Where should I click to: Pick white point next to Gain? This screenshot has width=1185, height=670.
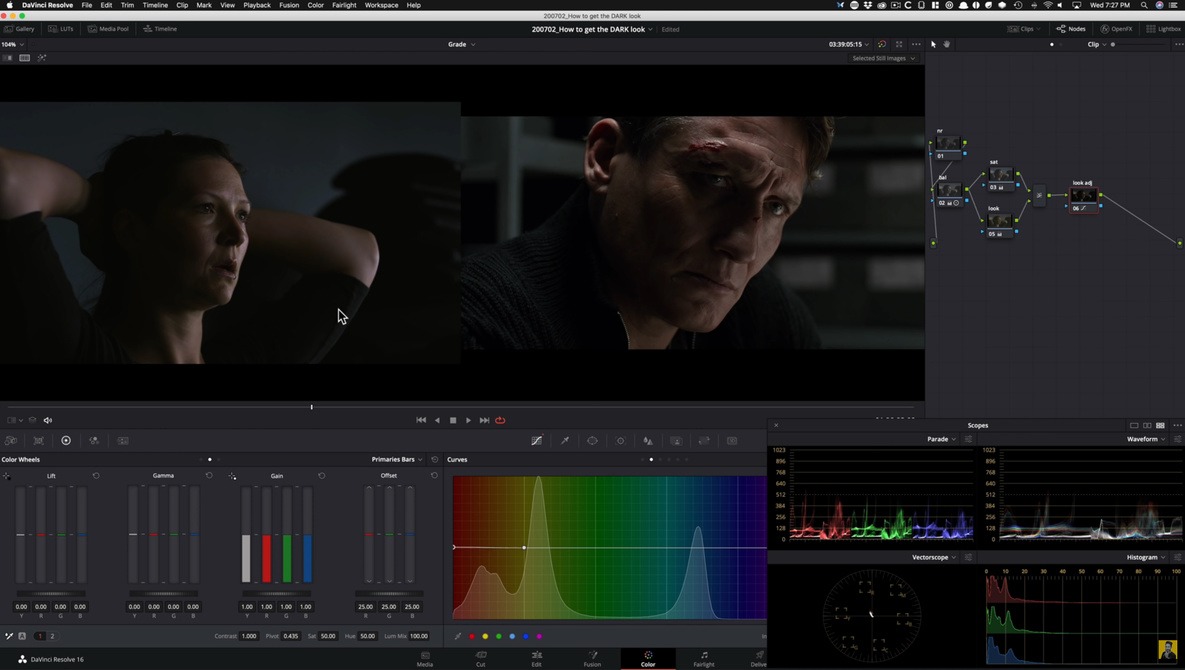(232, 476)
